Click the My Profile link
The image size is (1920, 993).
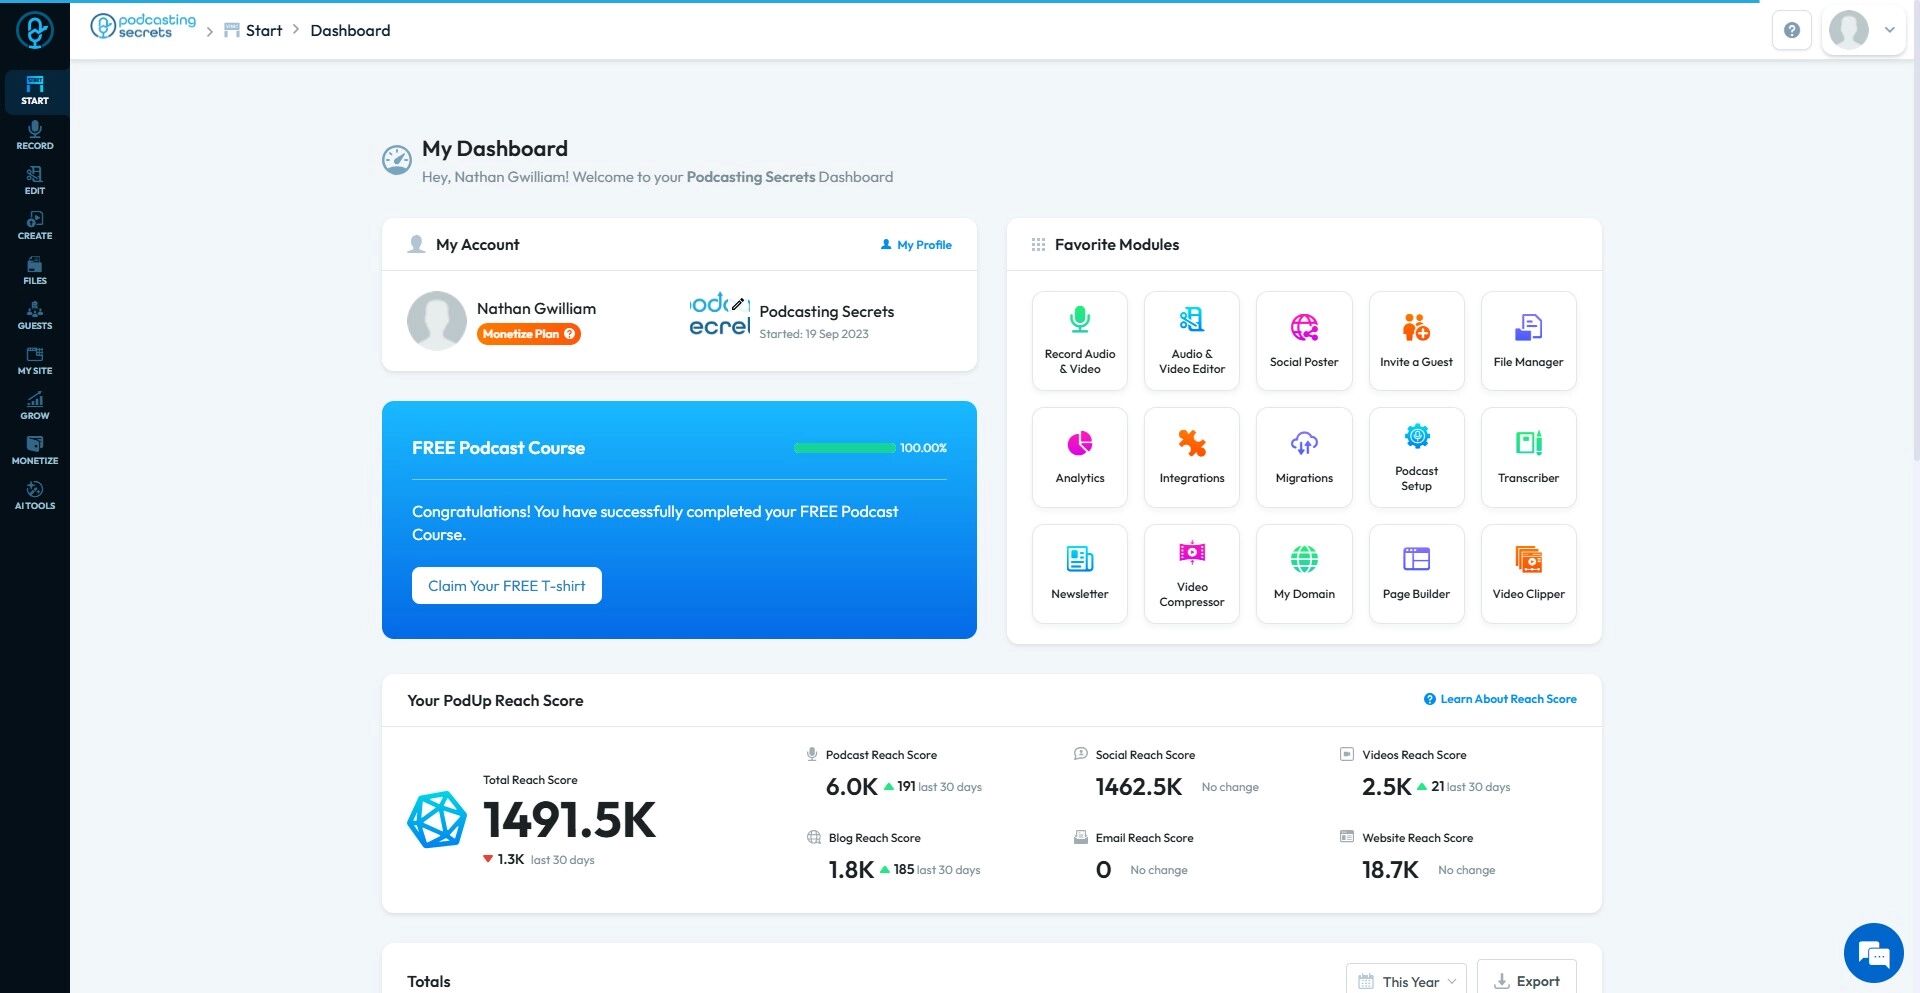coord(916,245)
